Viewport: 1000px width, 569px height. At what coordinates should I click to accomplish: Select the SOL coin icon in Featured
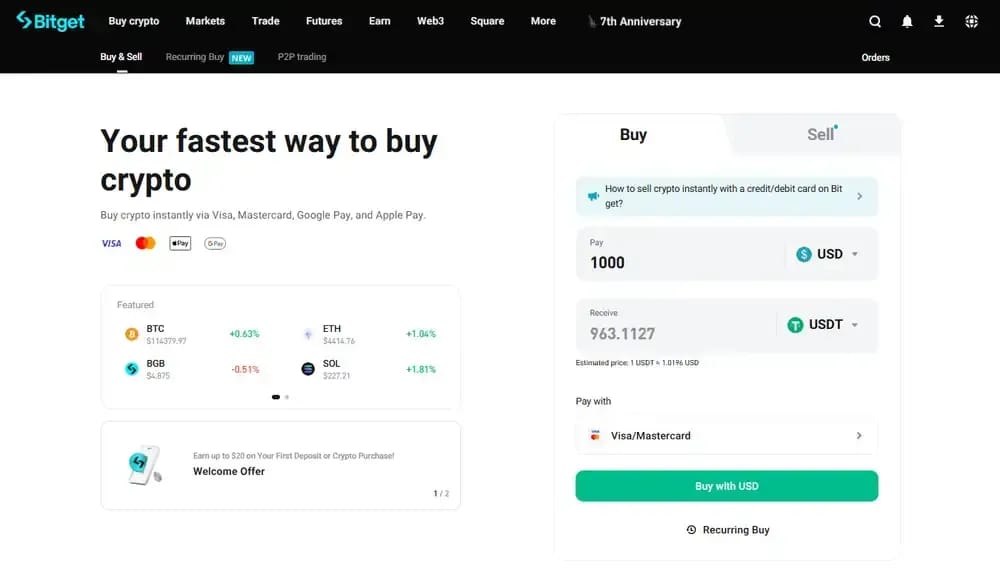pos(308,369)
